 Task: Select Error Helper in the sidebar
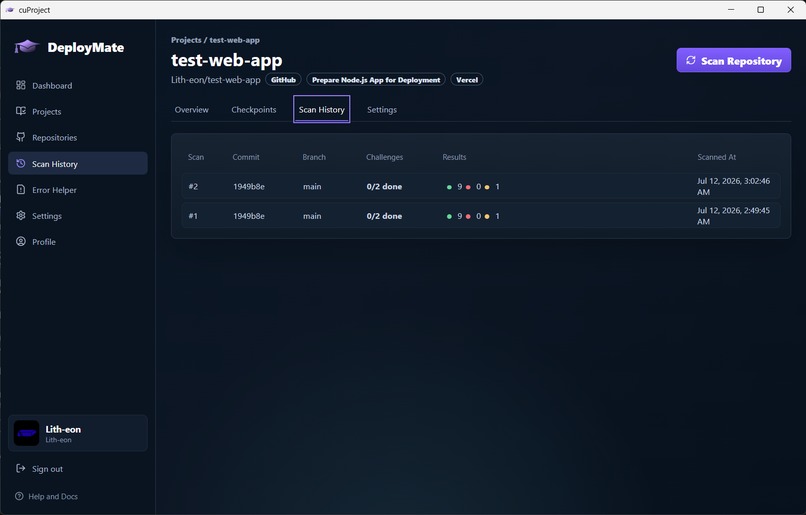coord(78,190)
